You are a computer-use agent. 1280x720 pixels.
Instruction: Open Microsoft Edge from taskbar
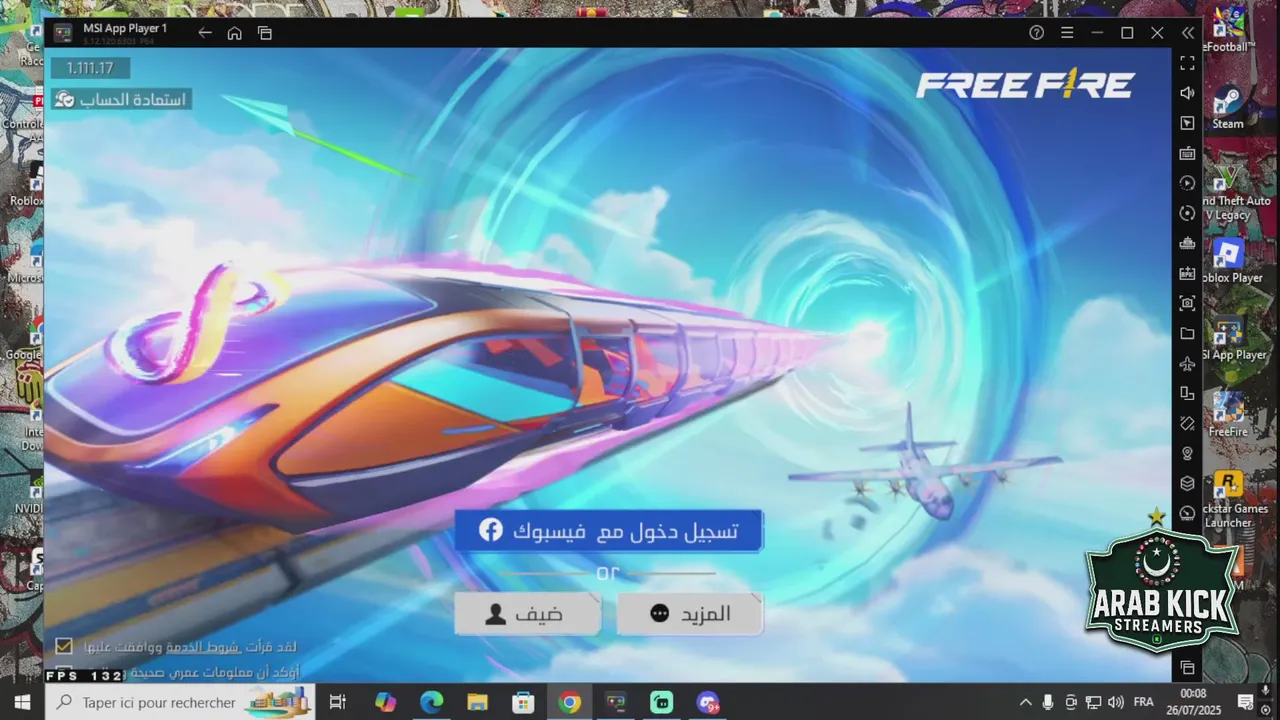pos(431,702)
